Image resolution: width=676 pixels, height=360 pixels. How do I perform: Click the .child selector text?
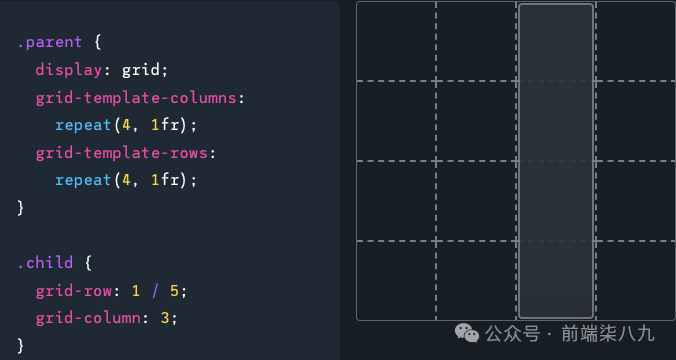(x=45, y=263)
